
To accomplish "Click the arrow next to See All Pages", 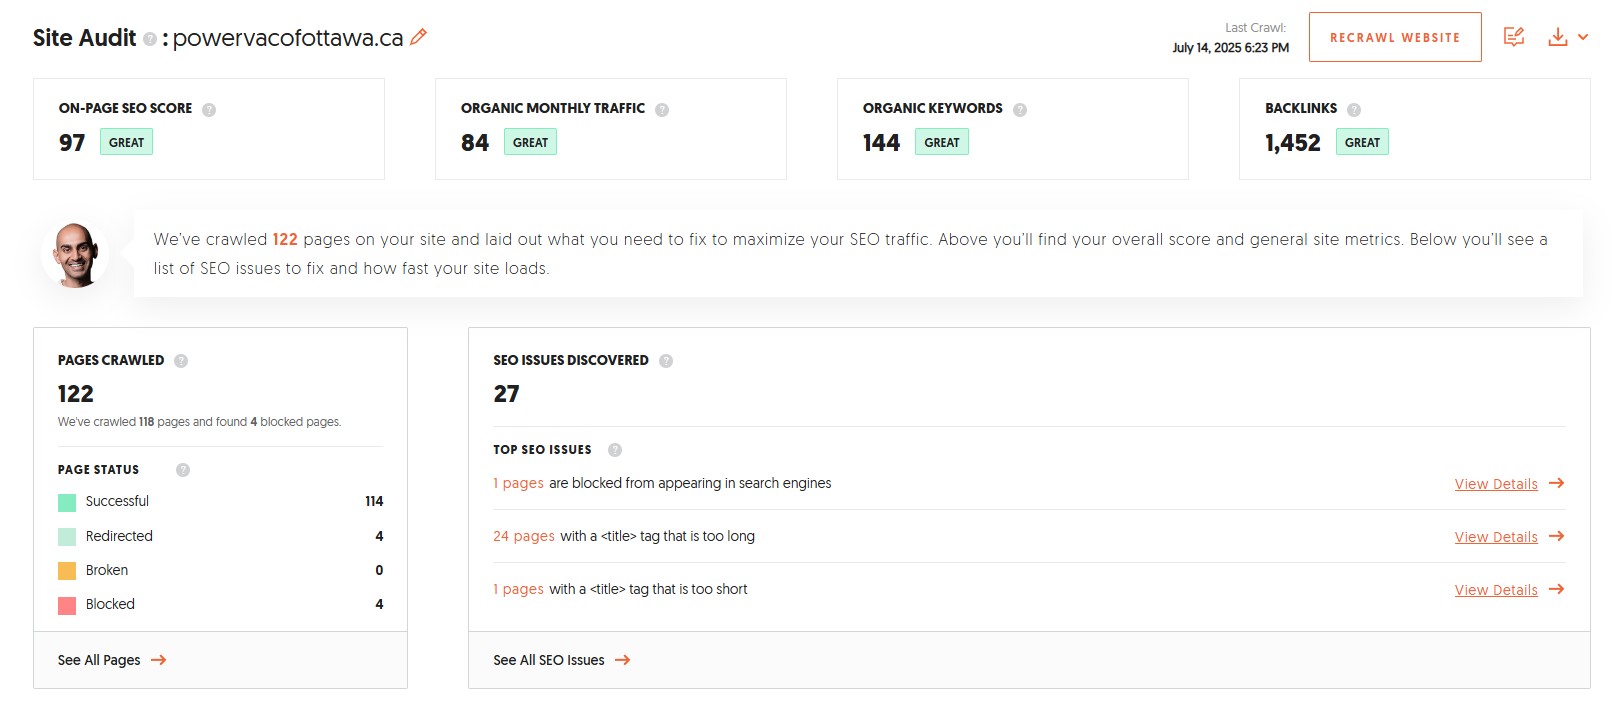I will tap(158, 660).
